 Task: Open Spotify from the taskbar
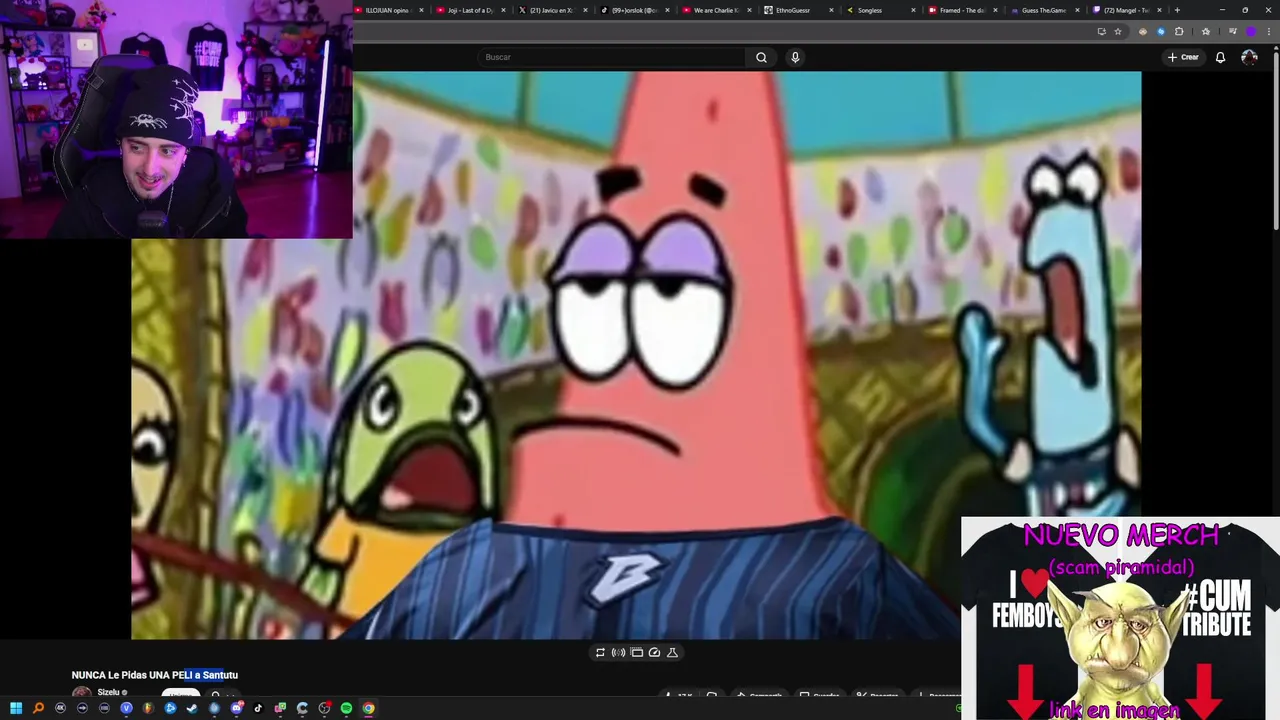tap(346, 708)
